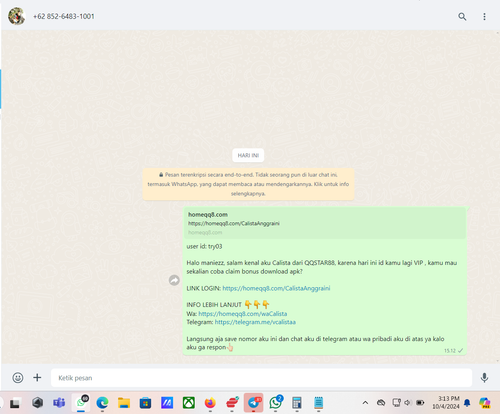Open the LINK LOGIN homeqq8.com URL
The height and width of the screenshot is (414, 500).
click(276, 288)
